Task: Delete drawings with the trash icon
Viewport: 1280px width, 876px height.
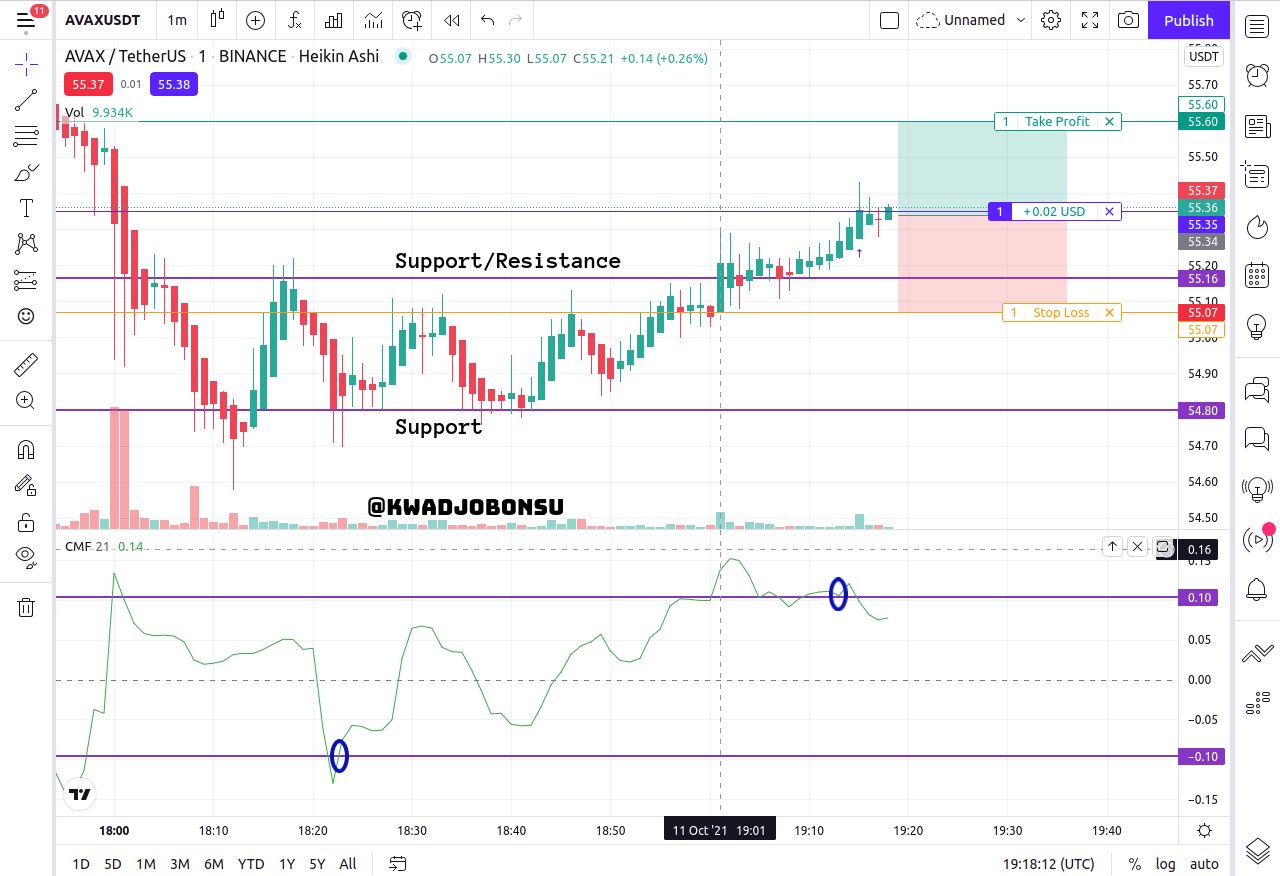Action: click(x=26, y=607)
